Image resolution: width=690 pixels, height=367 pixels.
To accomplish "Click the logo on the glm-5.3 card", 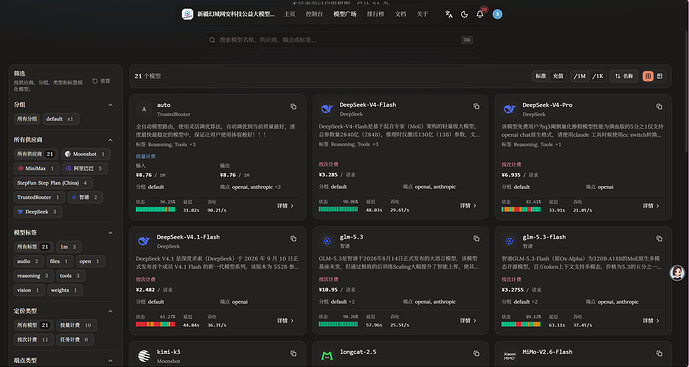I will [x=327, y=241].
